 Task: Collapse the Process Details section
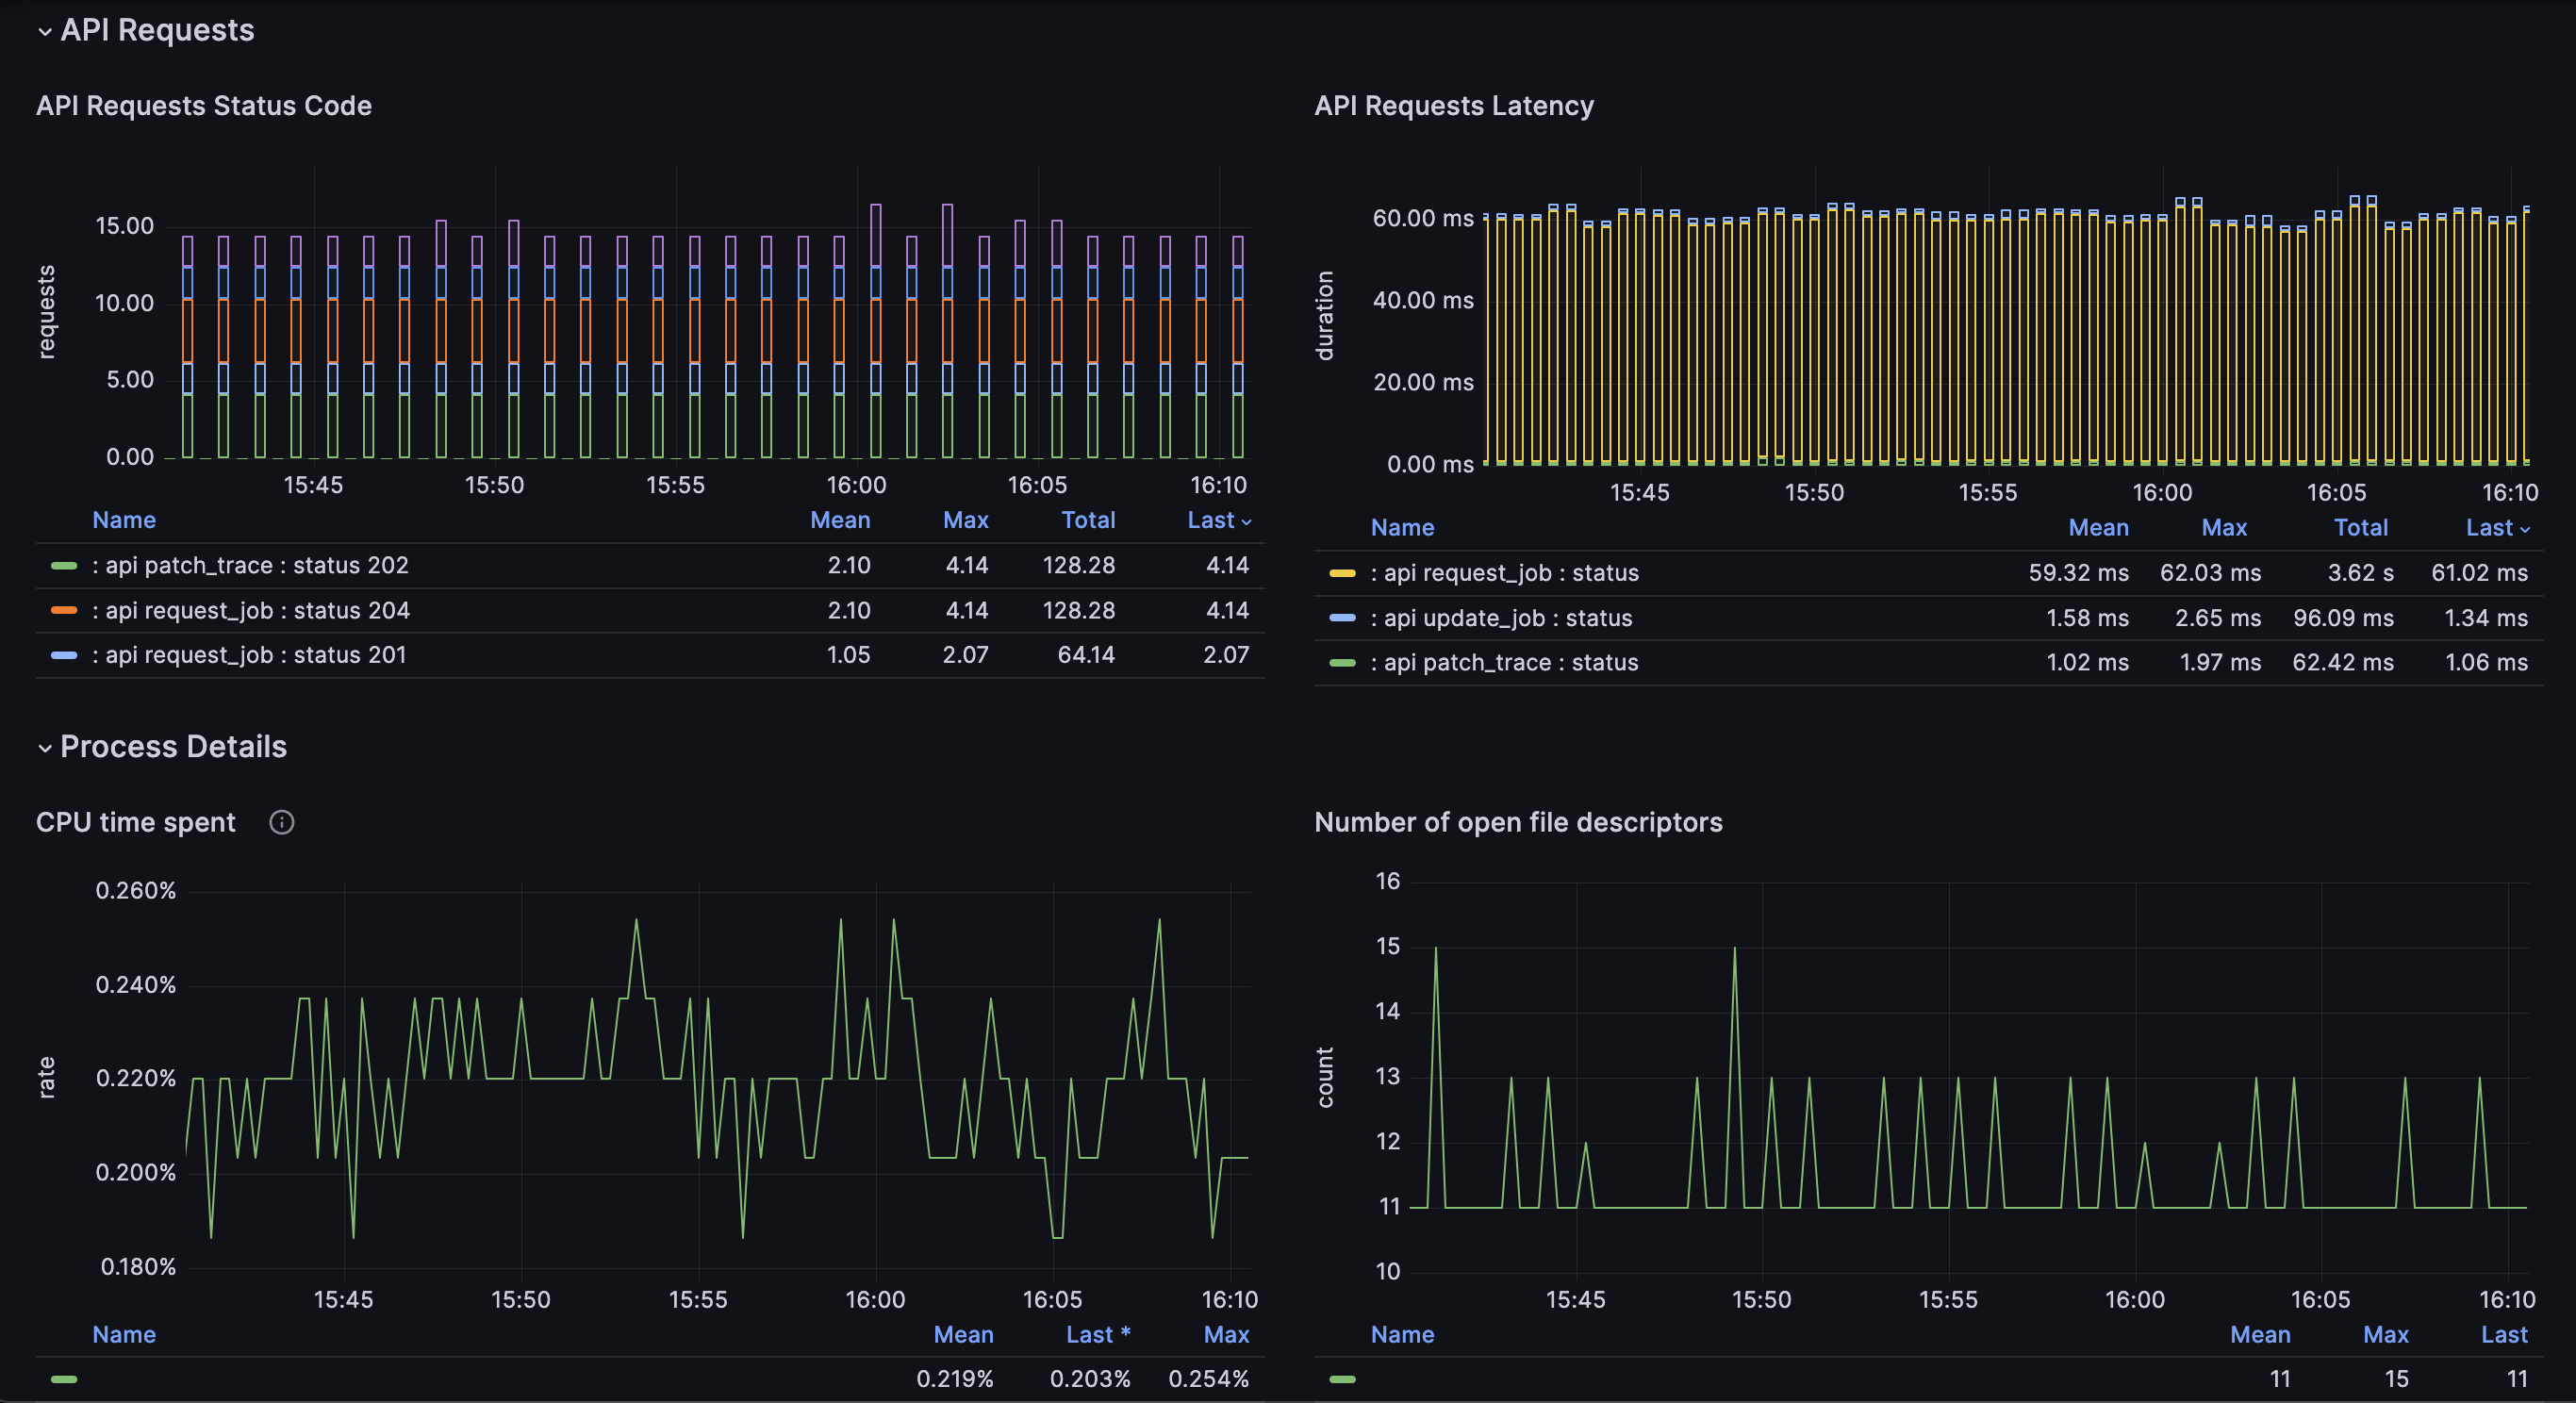(45, 748)
